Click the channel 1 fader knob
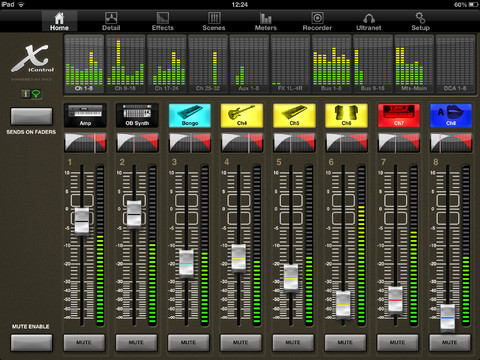 click(82, 221)
